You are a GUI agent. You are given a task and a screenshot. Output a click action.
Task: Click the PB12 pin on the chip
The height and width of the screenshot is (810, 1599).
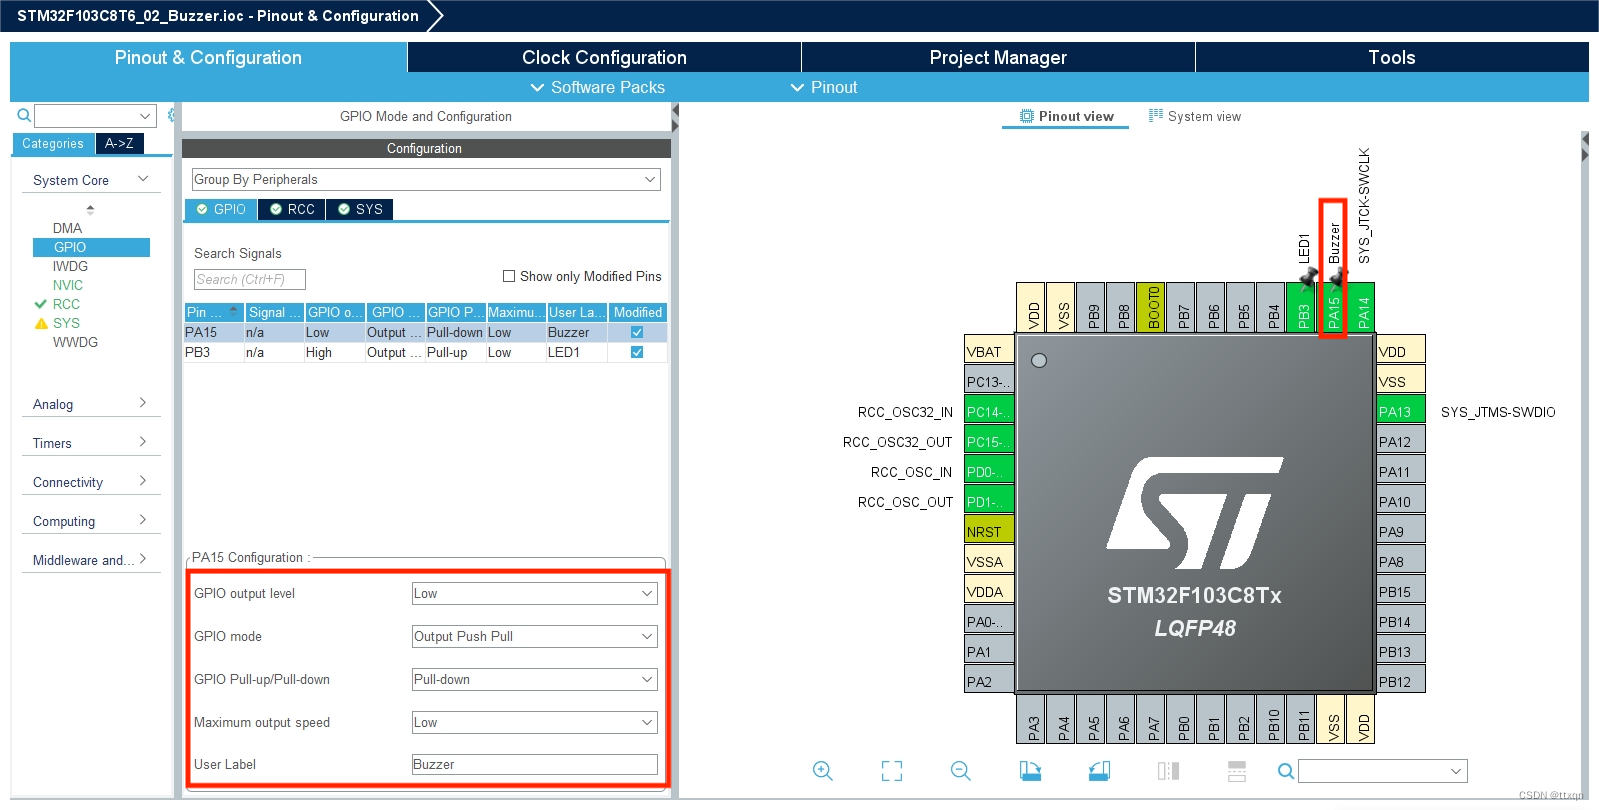[x=1400, y=681]
